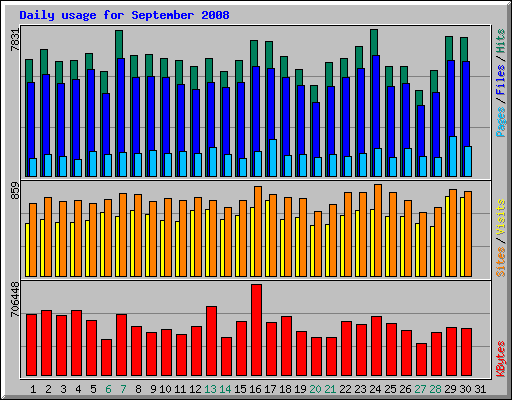This screenshot has height=400, width=512.
Task: Select day label 8 on the axis
Action: pyautogui.click(x=138, y=389)
